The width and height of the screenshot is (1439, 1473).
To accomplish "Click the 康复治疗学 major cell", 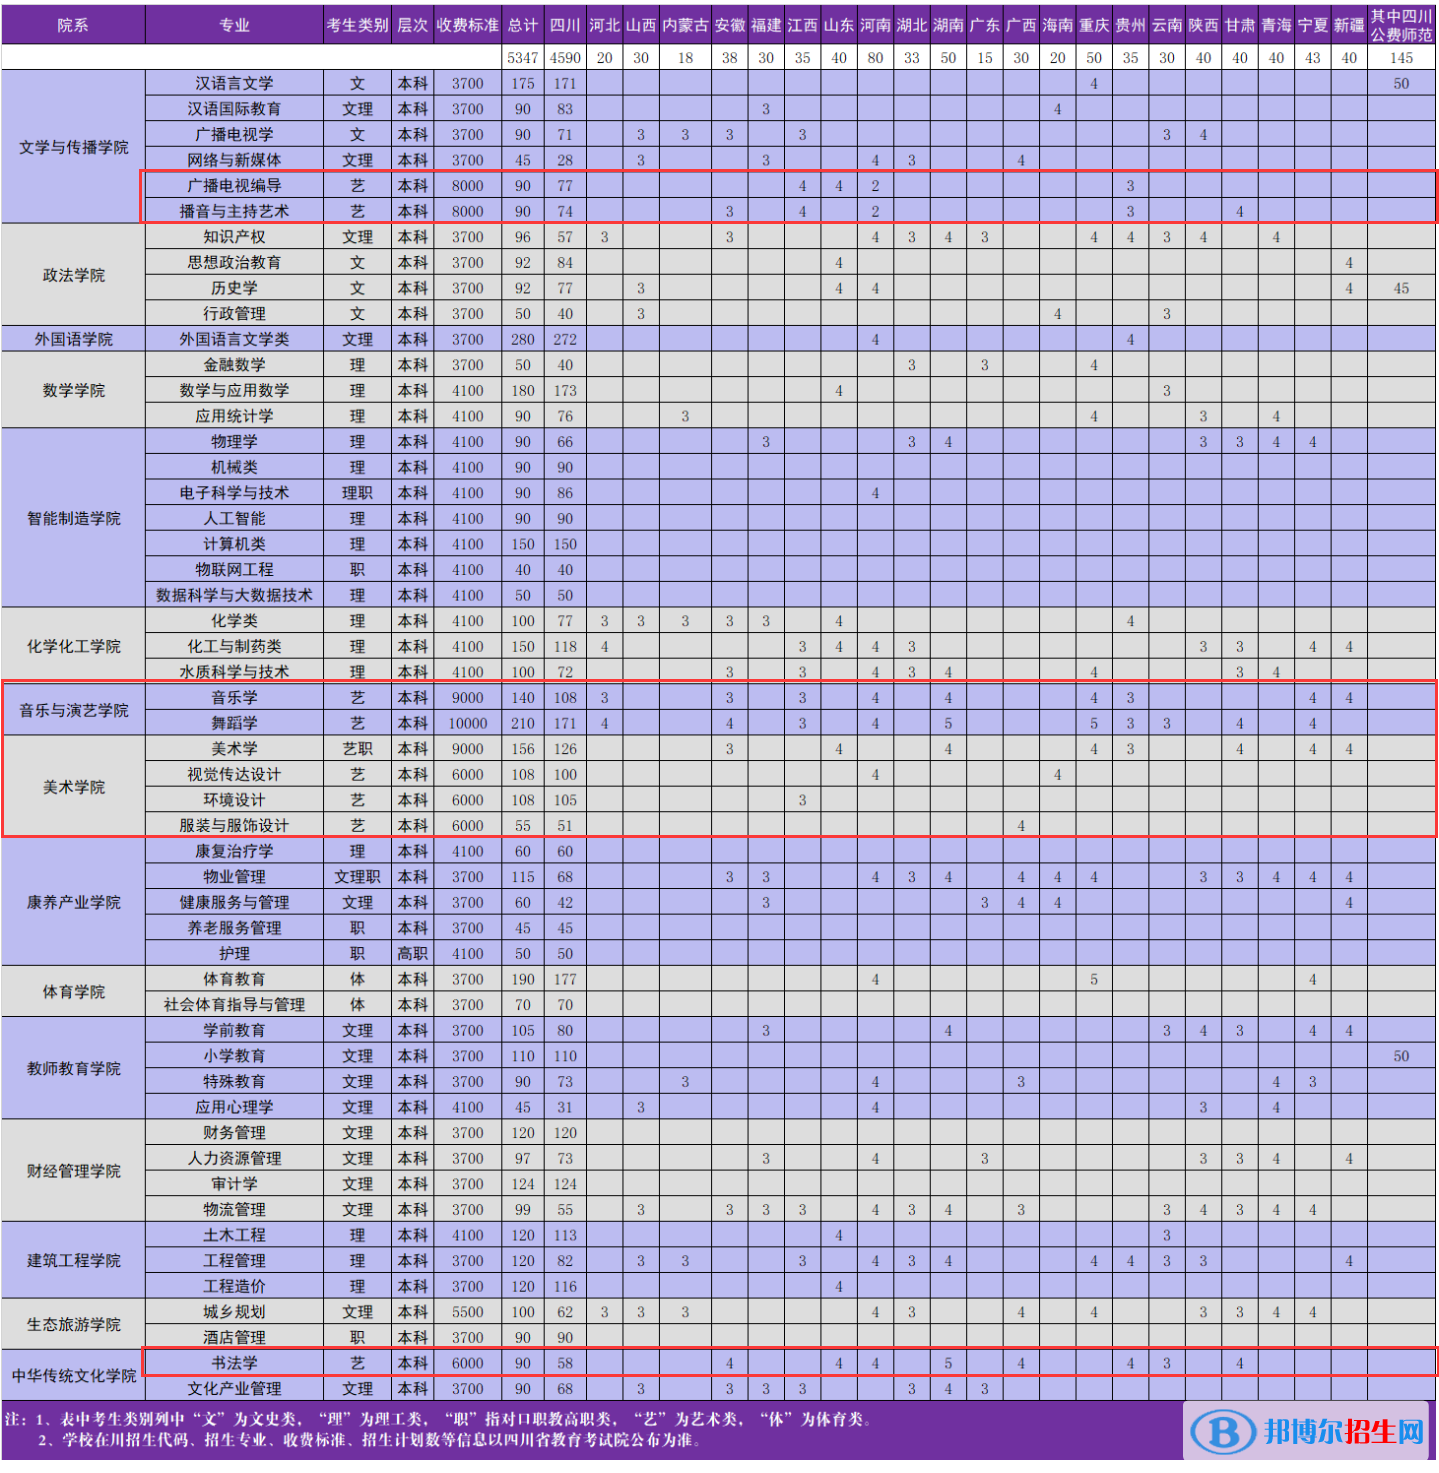I will pyautogui.click(x=234, y=851).
